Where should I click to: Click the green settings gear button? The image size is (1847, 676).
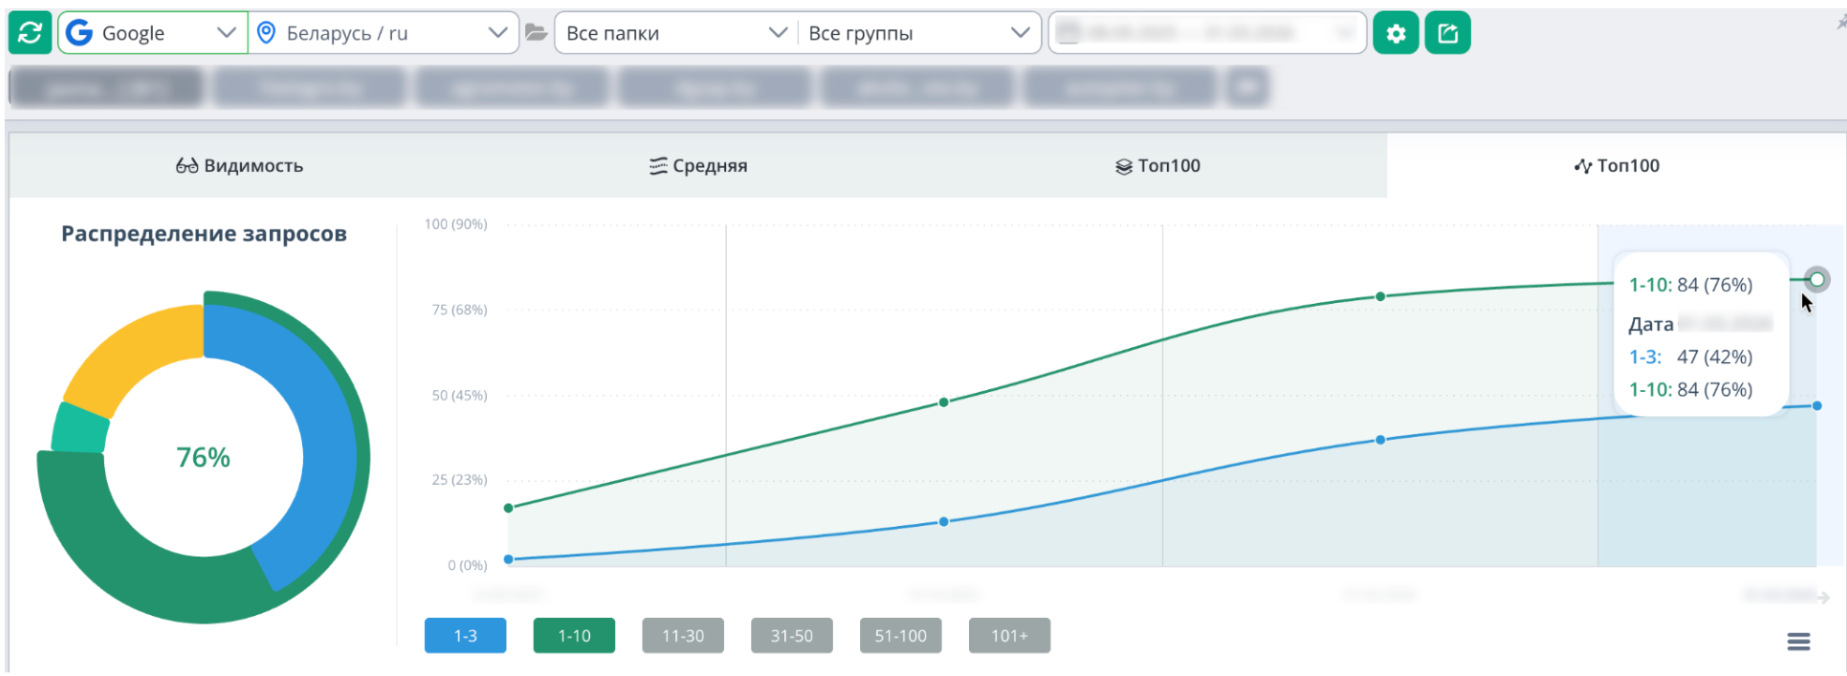pyautogui.click(x=1395, y=33)
